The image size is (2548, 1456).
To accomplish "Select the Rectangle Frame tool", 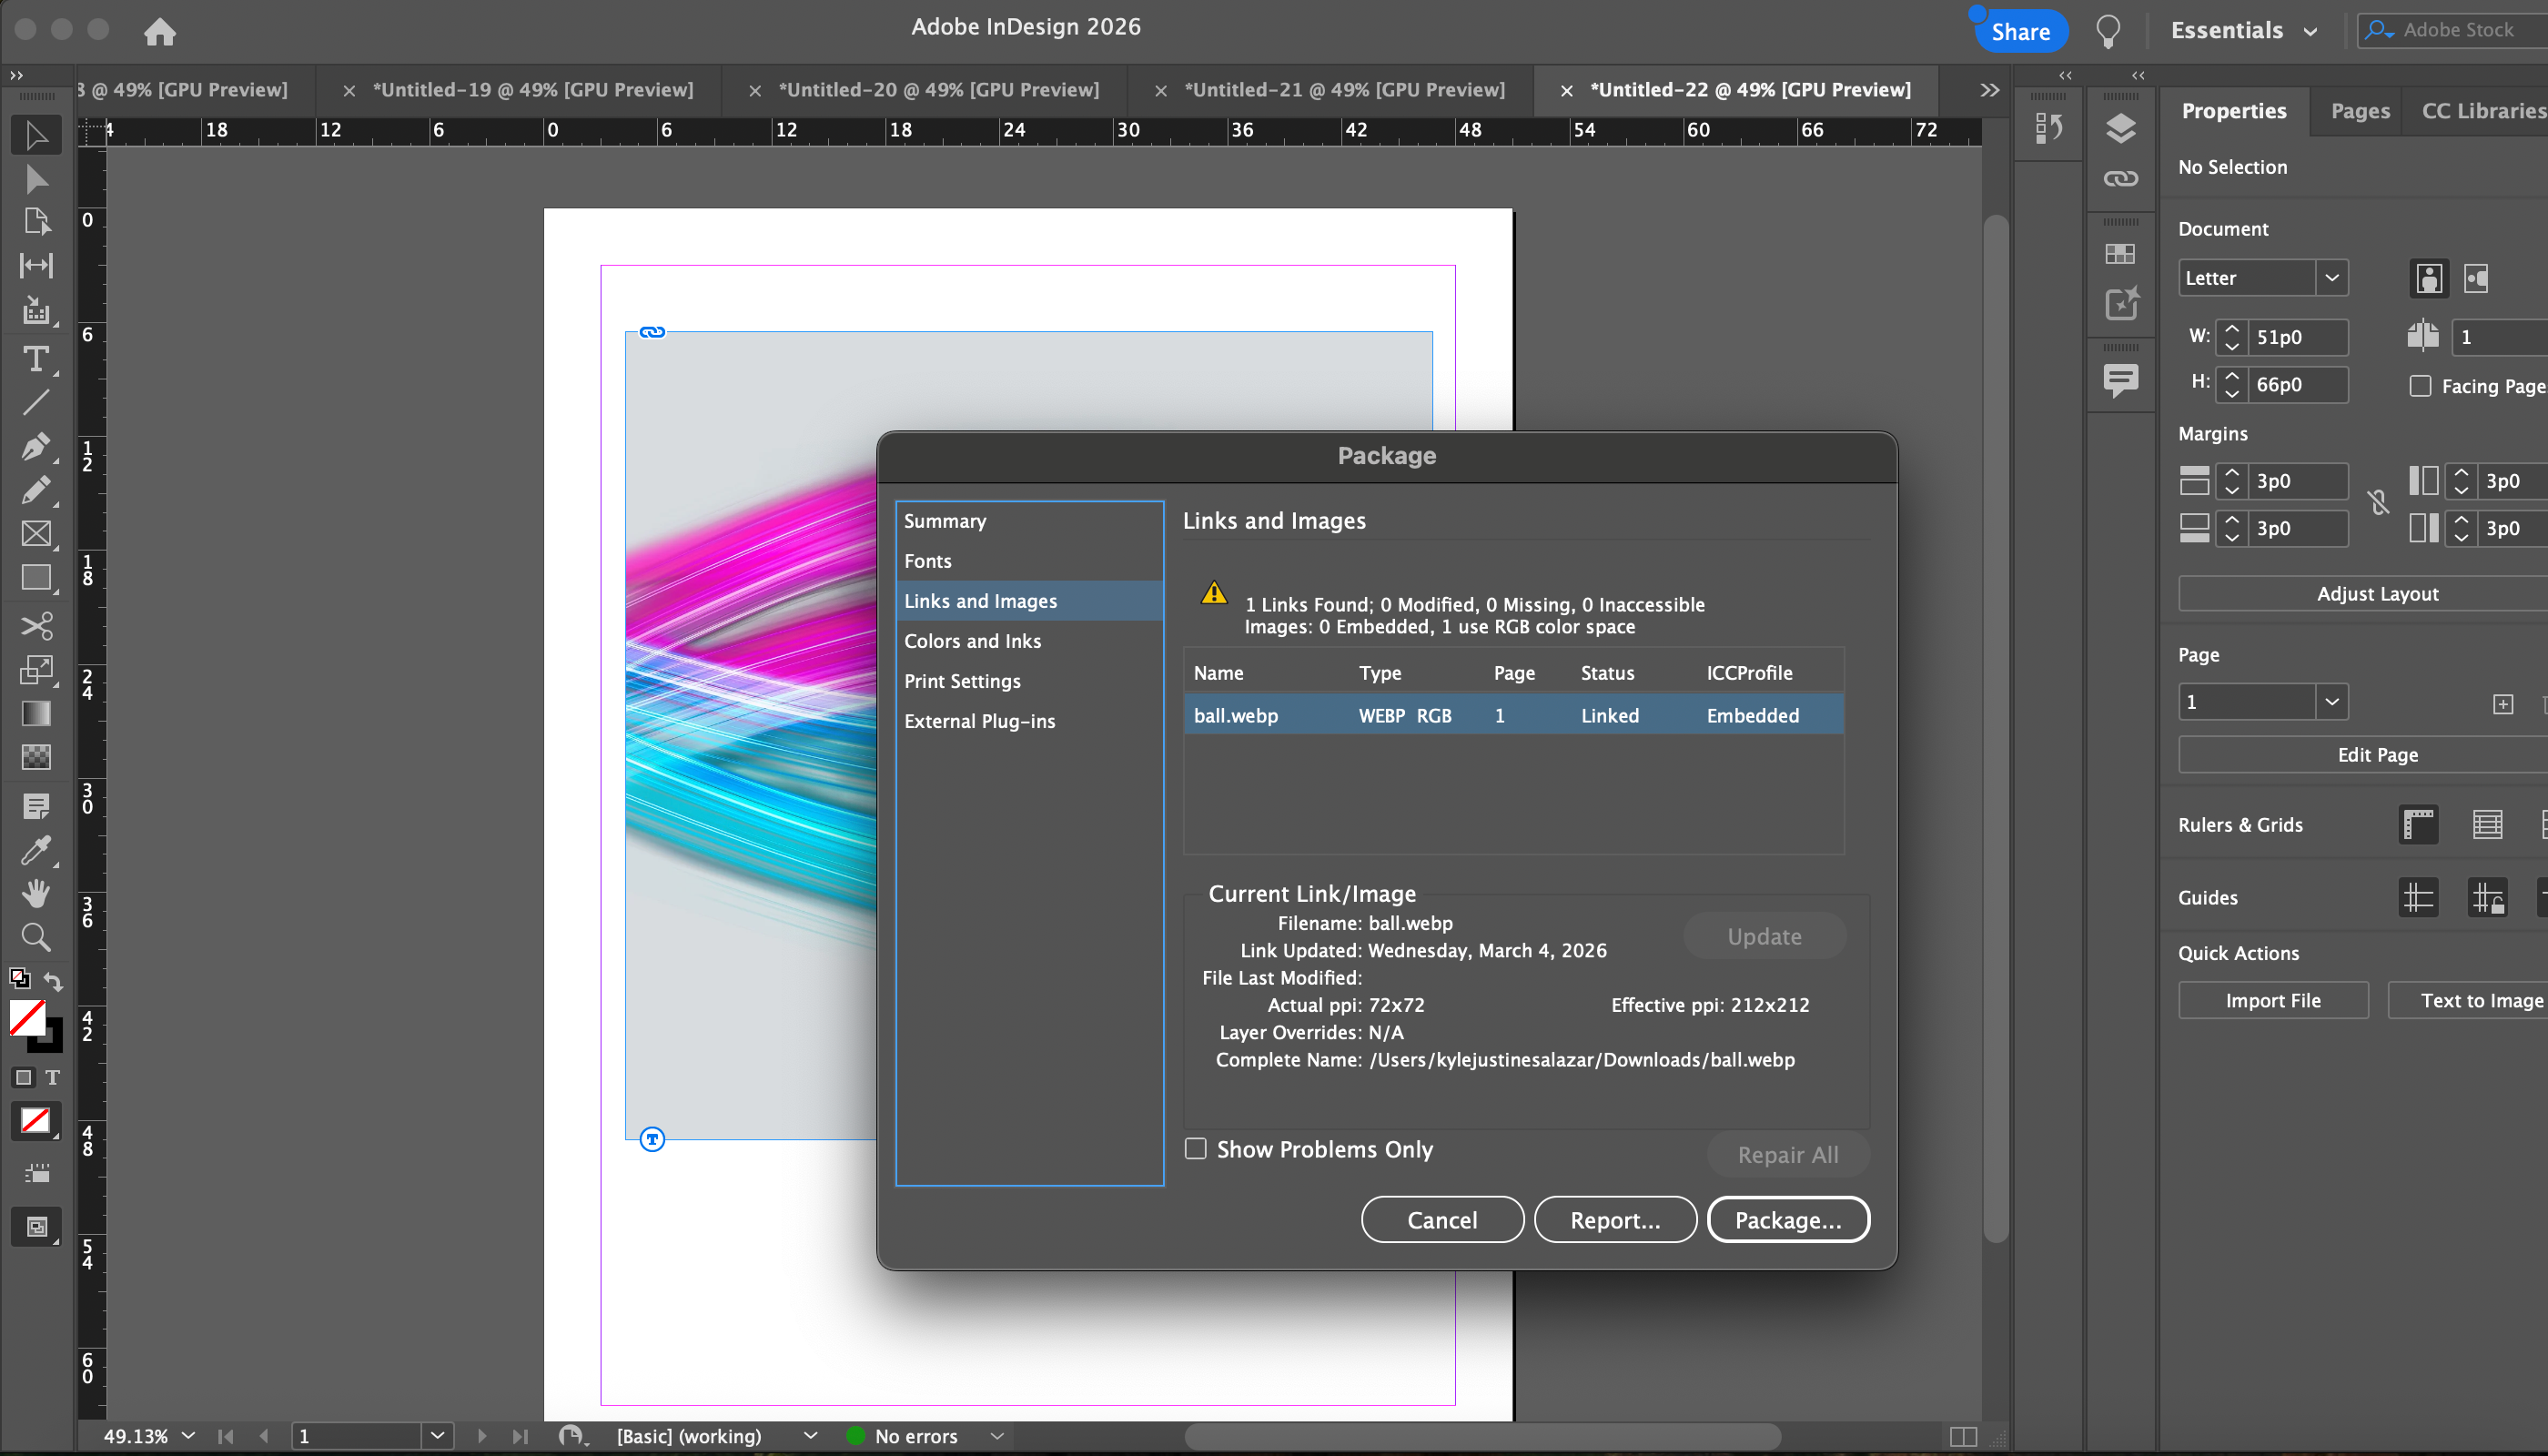I will [x=36, y=534].
